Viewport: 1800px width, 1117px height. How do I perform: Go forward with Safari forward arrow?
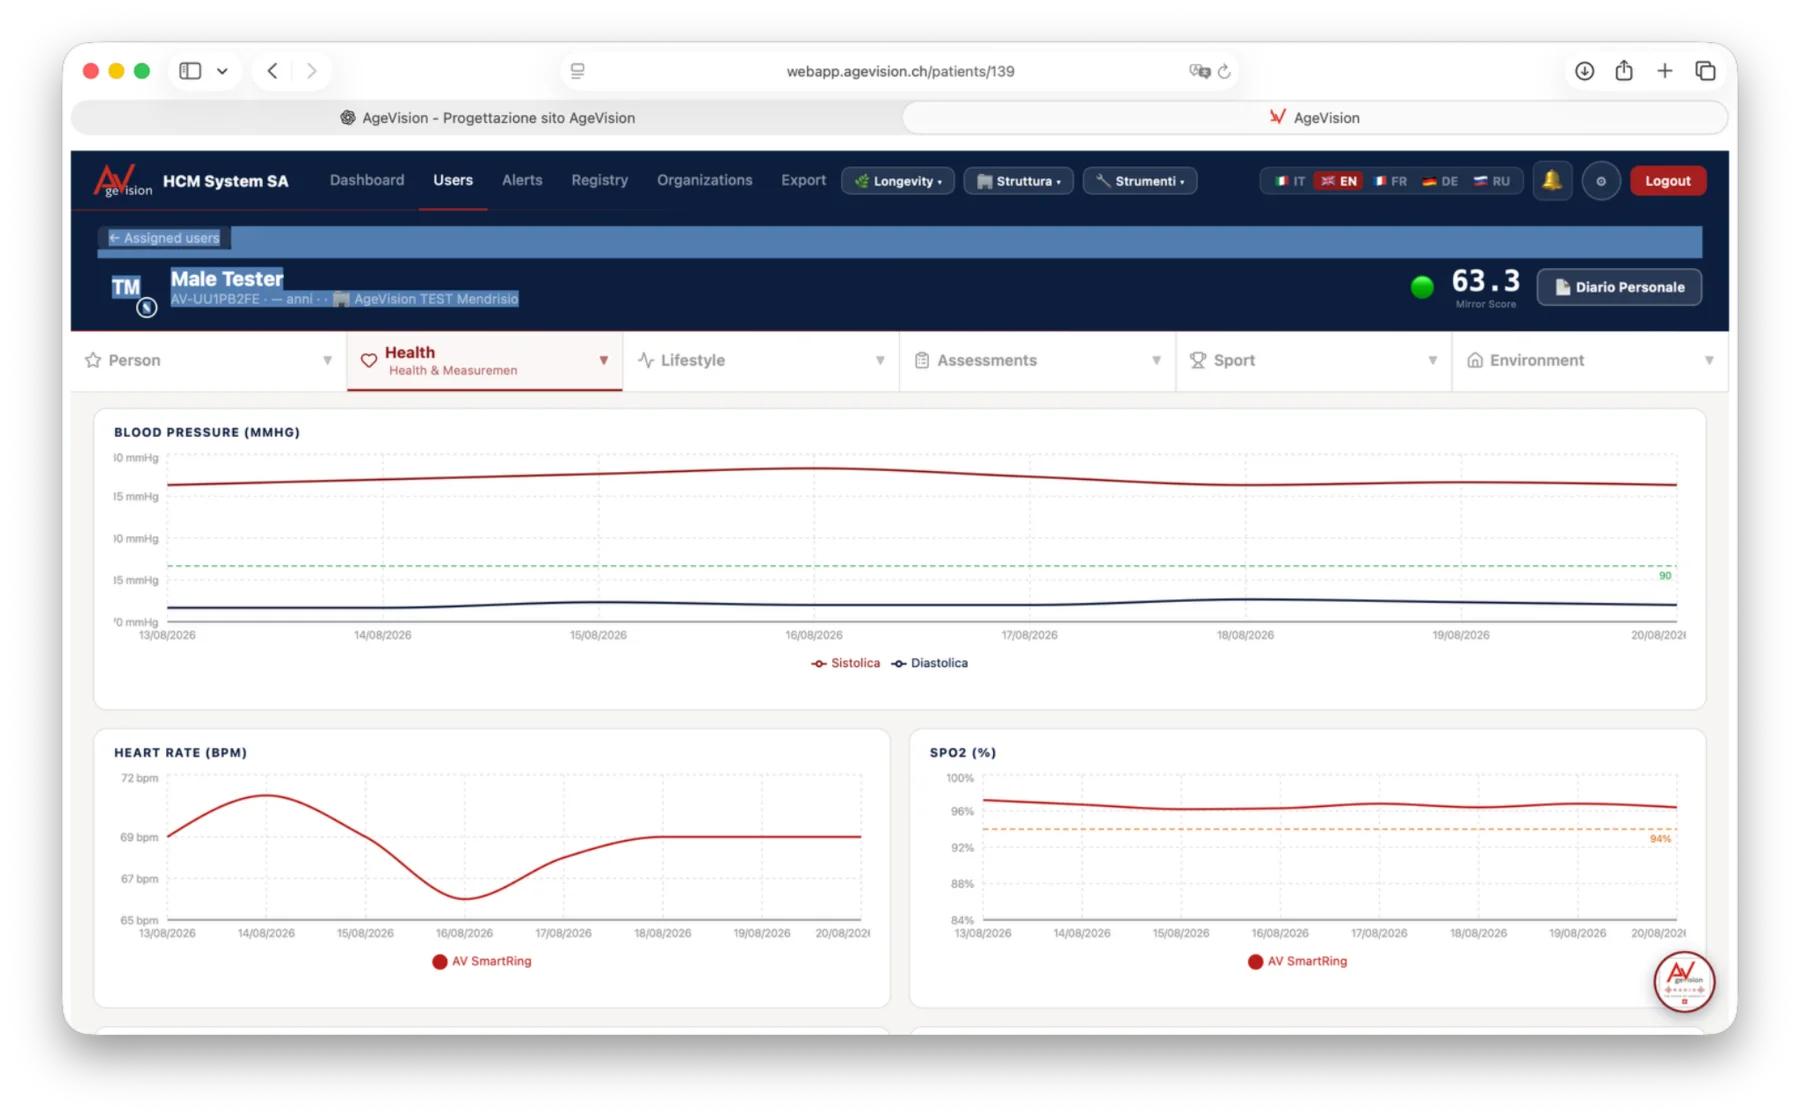(x=311, y=71)
